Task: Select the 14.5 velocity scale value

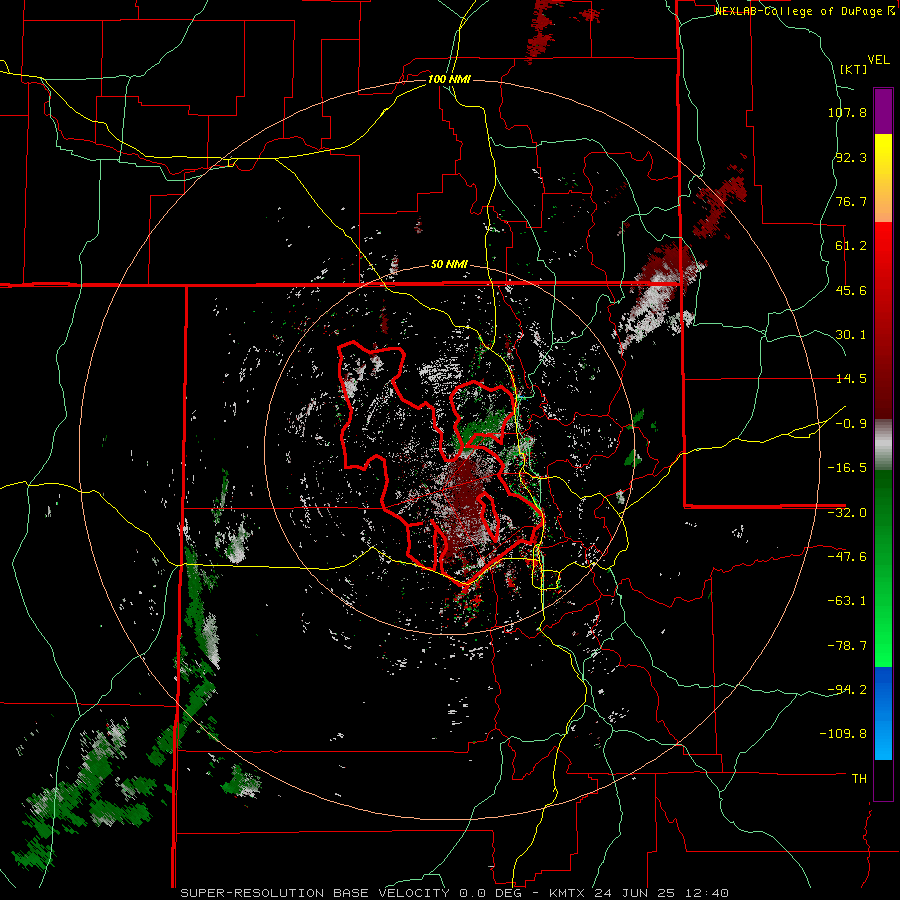Action: pos(851,379)
